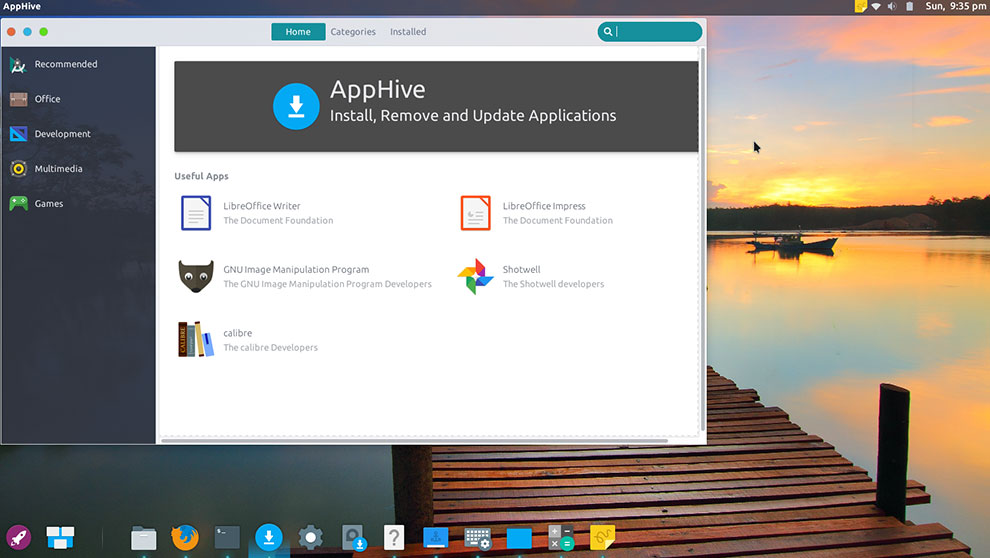Open the plain blue square icon in dock

pyautogui.click(x=519, y=538)
